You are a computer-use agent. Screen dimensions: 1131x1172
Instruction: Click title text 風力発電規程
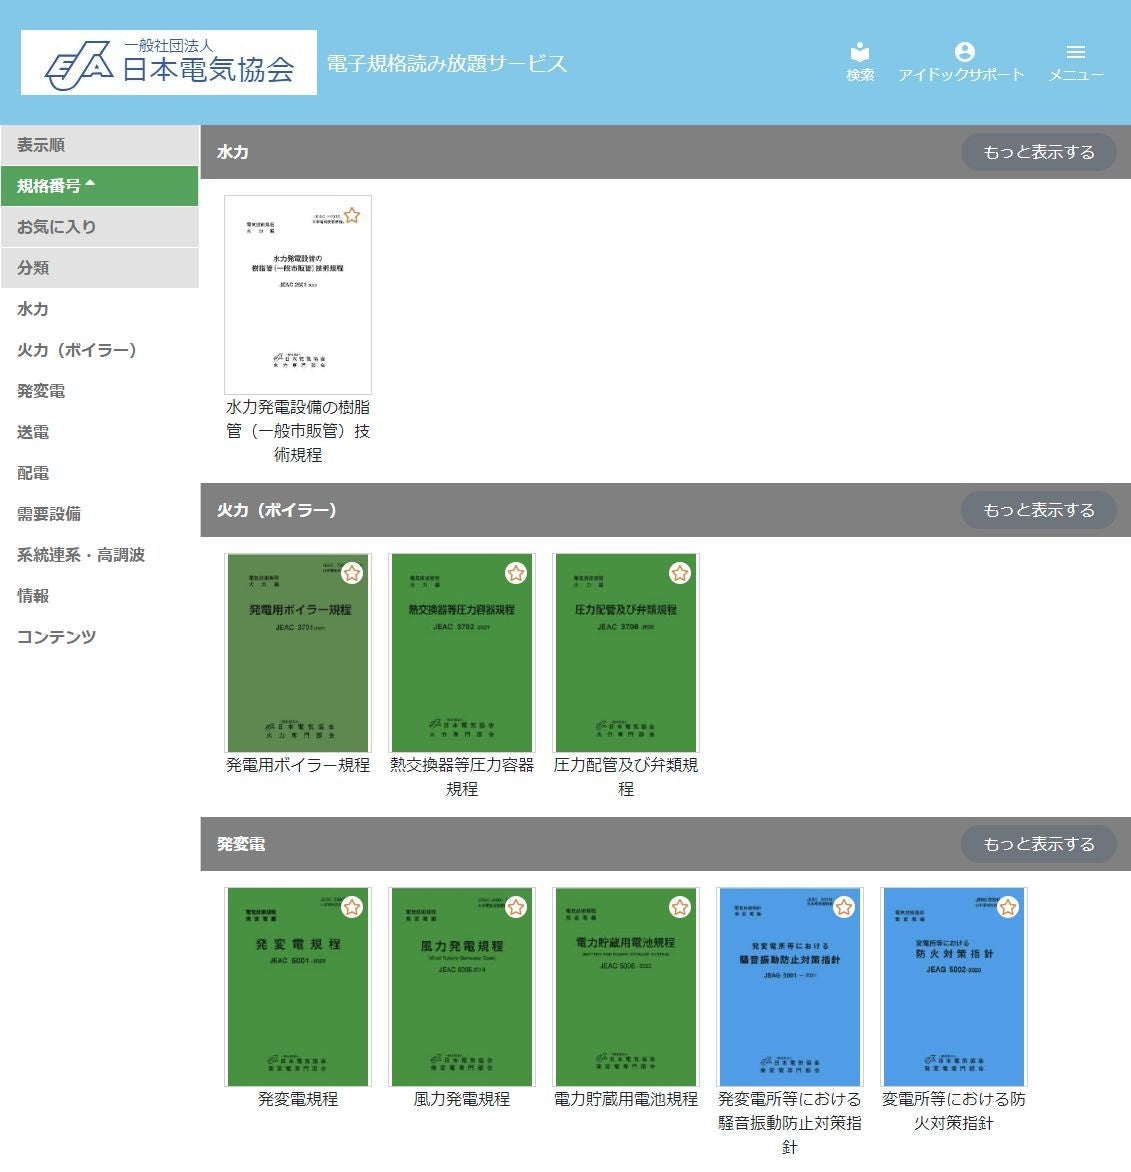pyautogui.click(x=462, y=1099)
